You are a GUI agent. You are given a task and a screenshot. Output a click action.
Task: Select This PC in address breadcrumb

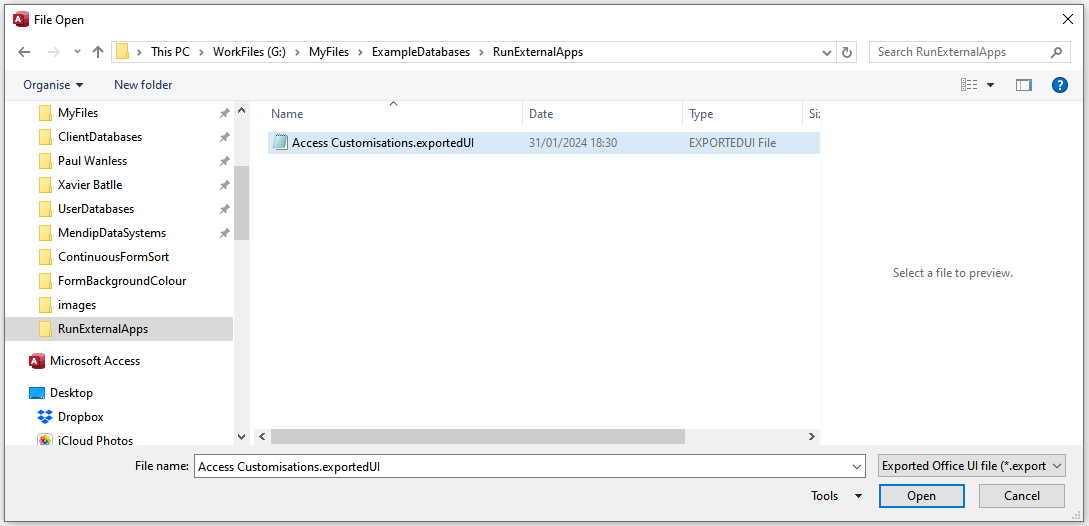click(x=170, y=52)
